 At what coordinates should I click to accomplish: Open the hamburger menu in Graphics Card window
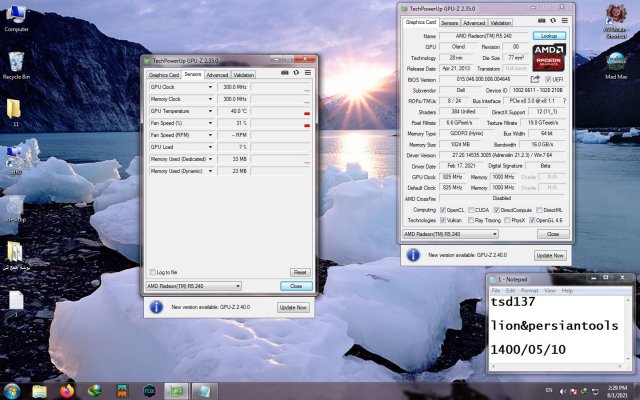click(x=563, y=22)
